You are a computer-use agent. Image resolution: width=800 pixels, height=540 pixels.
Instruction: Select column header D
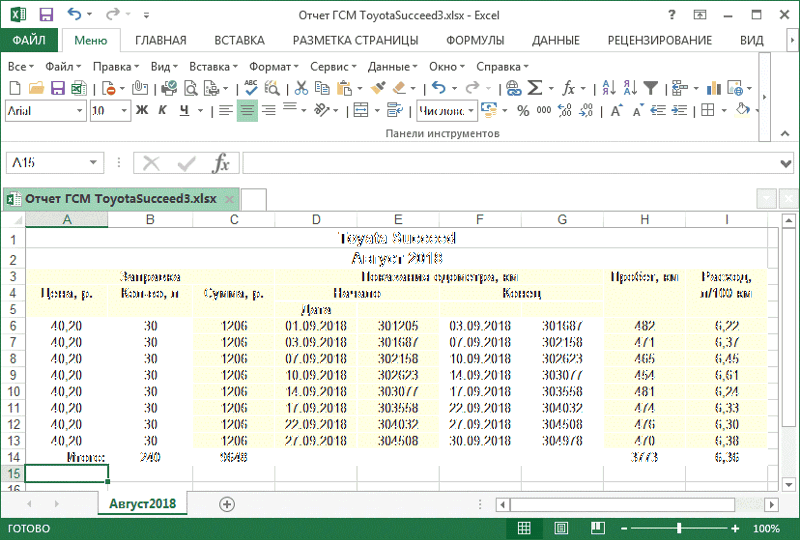tap(316, 219)
